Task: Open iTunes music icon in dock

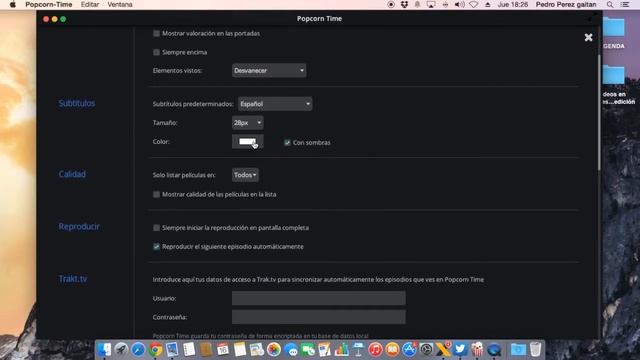Action: tap(375, 350)
